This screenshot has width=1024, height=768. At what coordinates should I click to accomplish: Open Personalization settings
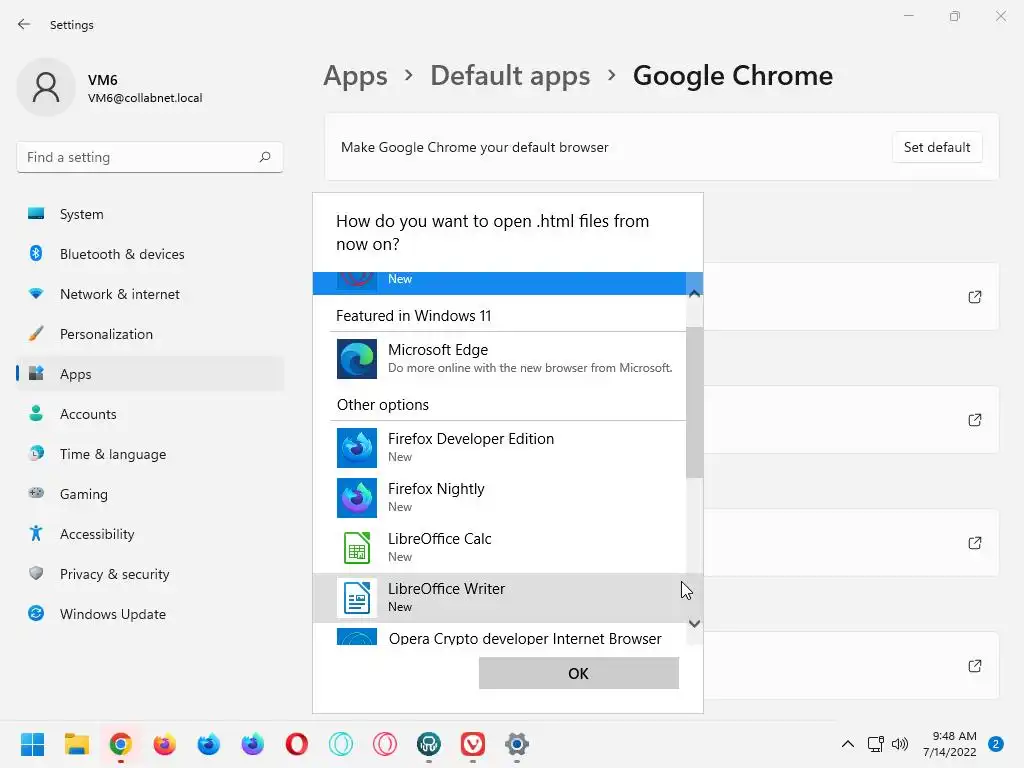pos(150,334)
